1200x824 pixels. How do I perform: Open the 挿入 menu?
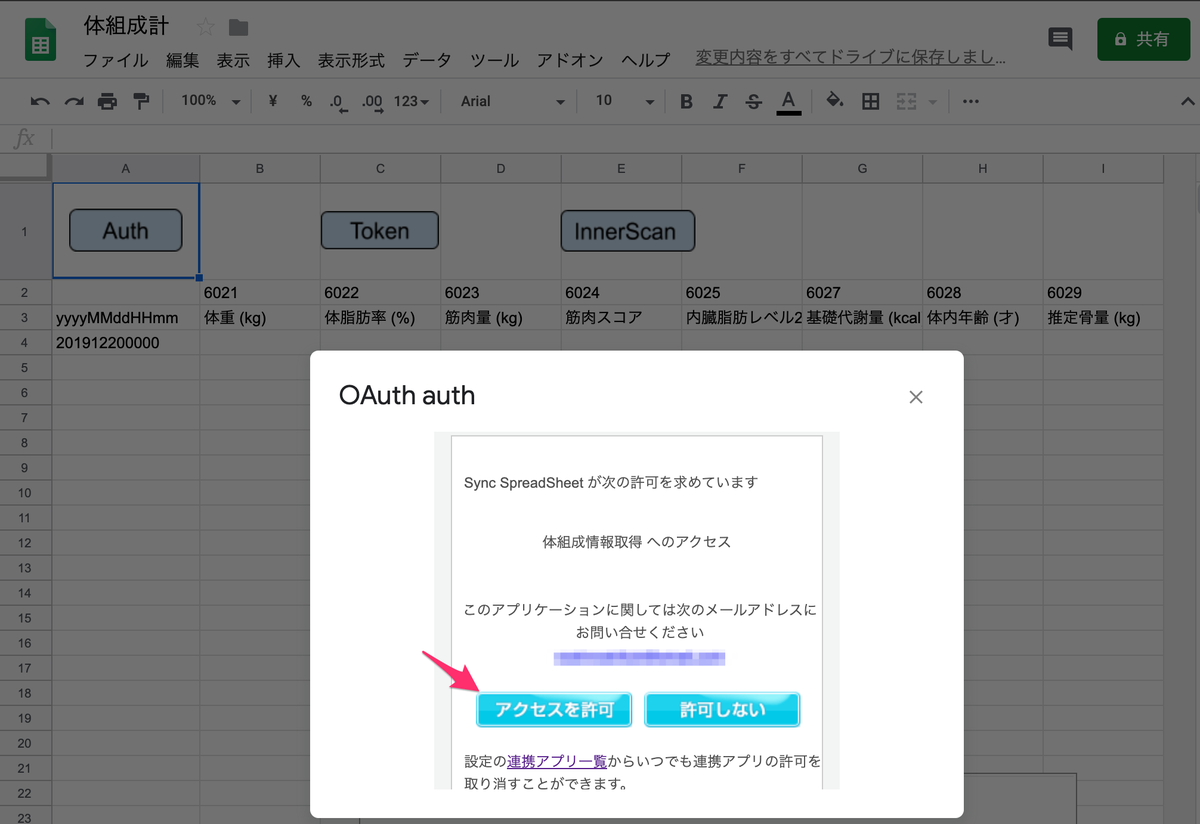pyautogui.click(x=283, y=60)
